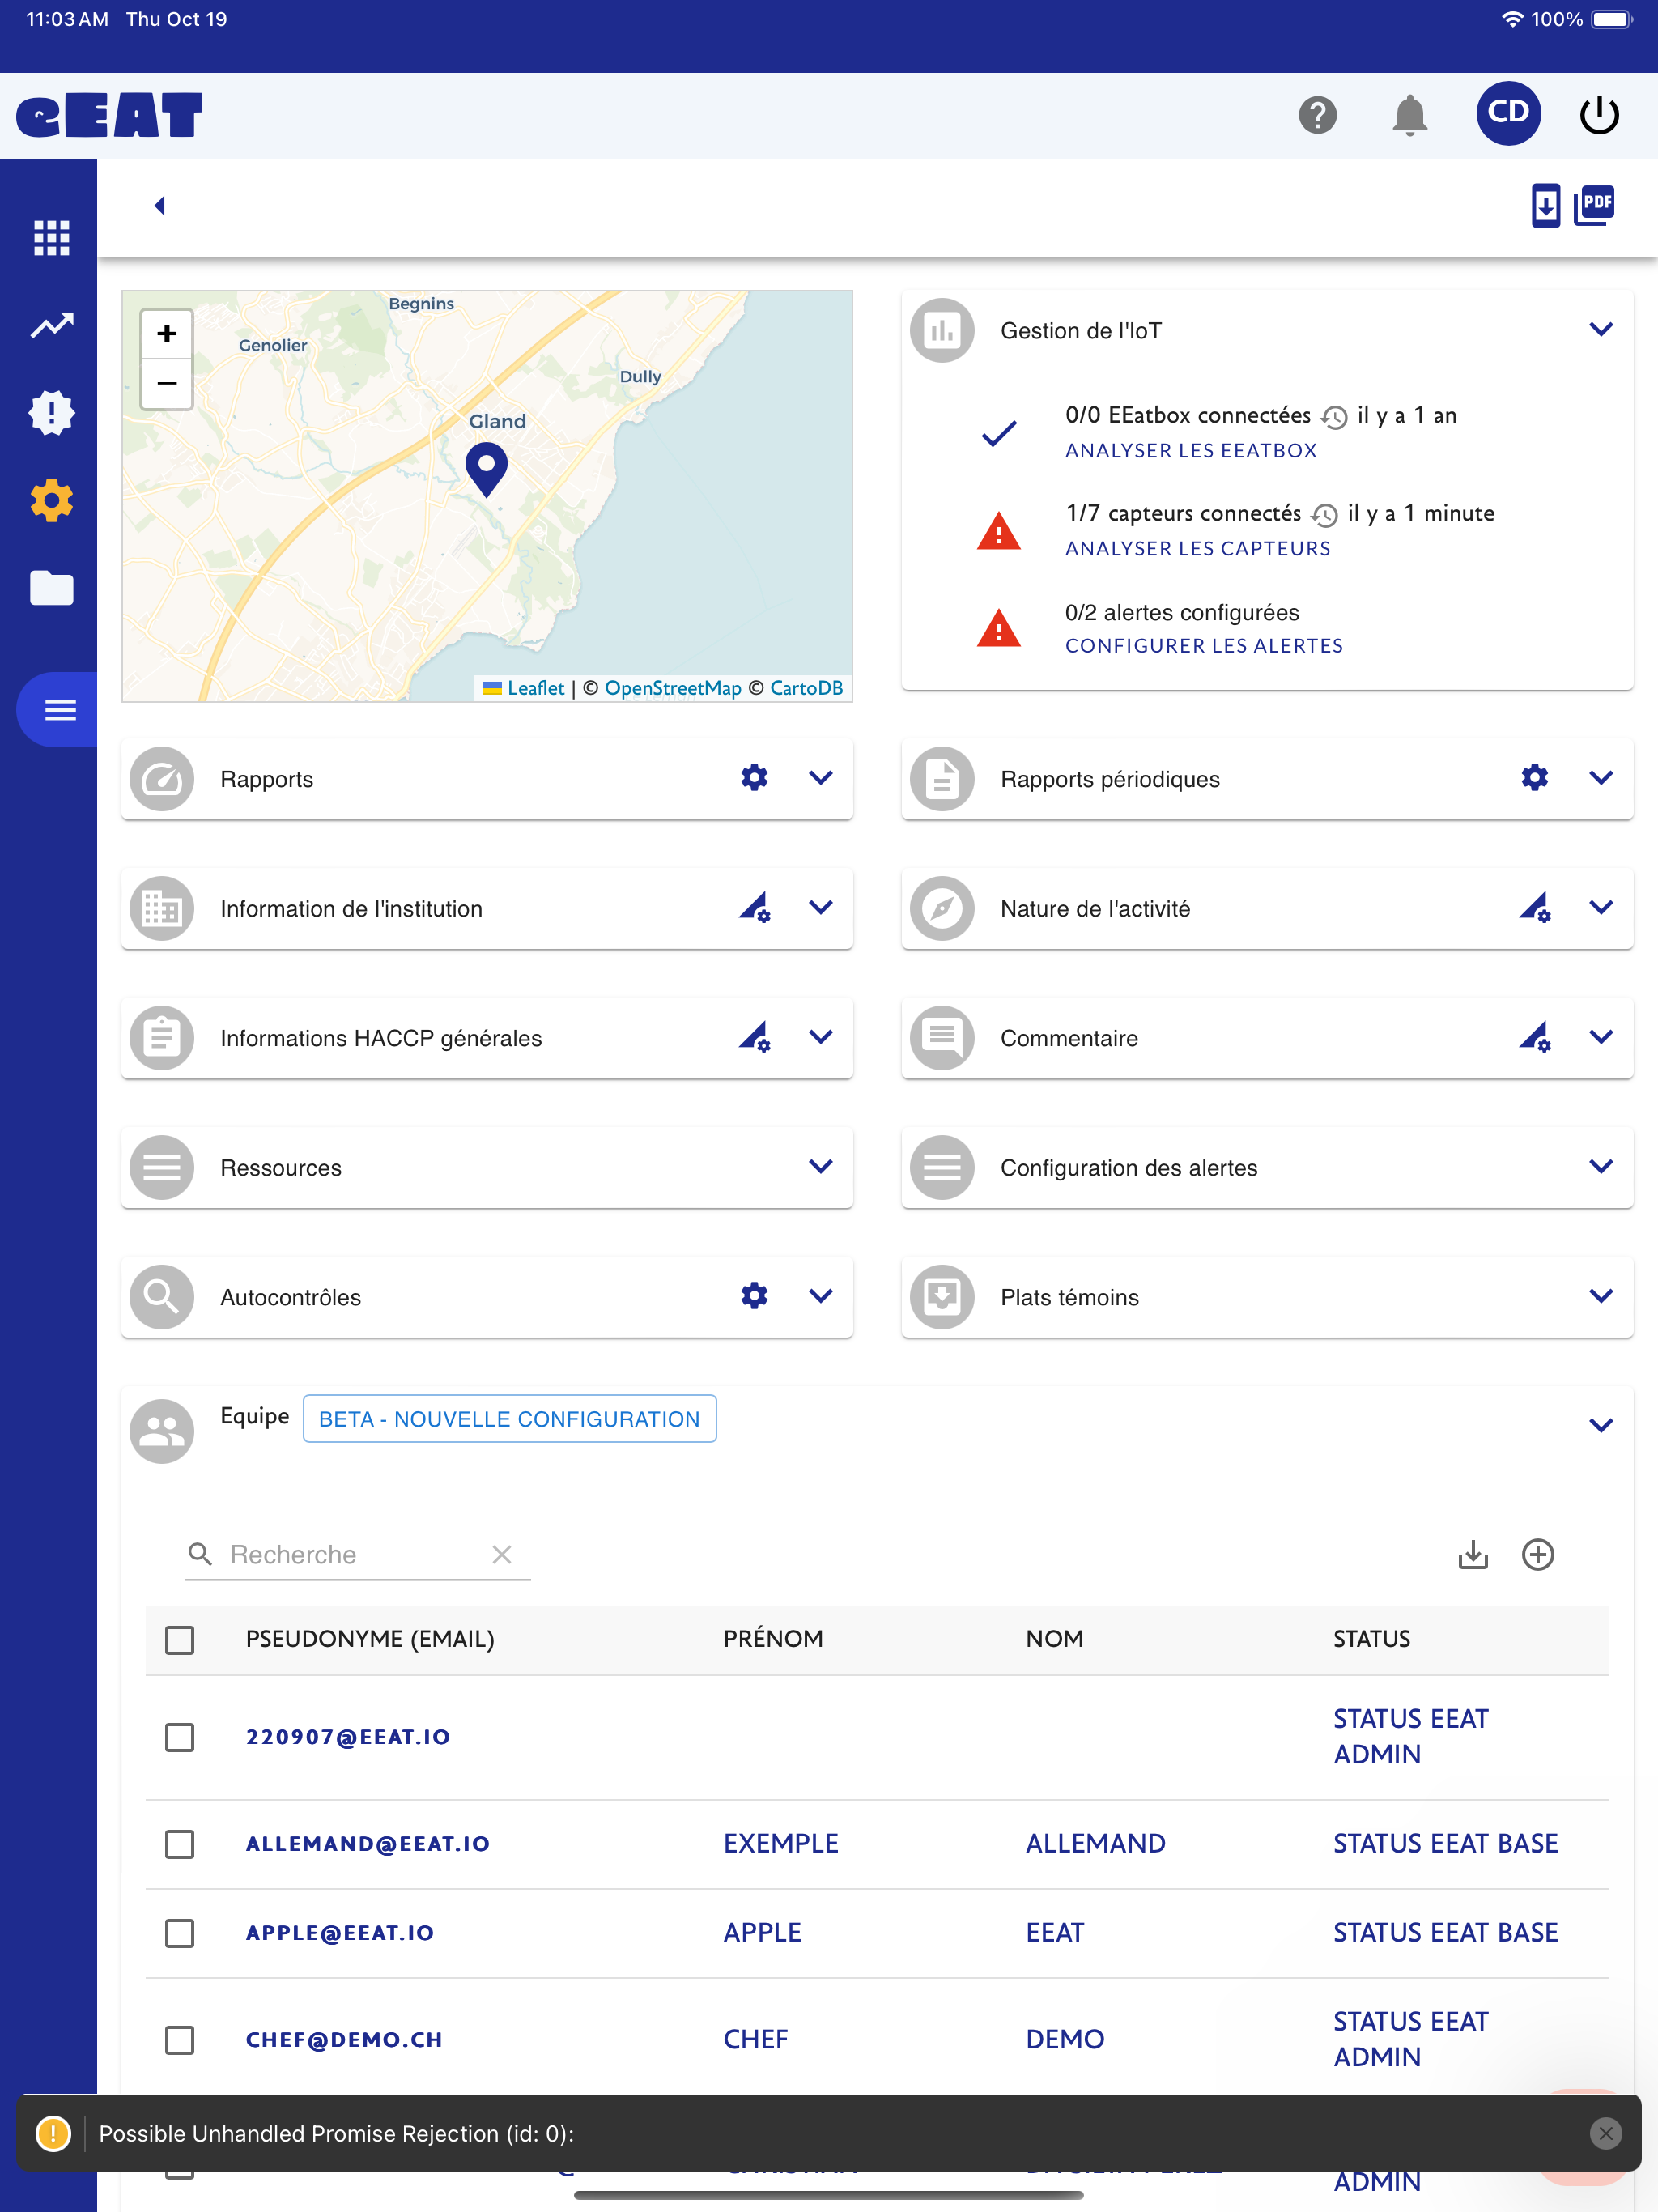Click Analyser les capteurs link
Screen dimensions: 1658x2212
1197,548
